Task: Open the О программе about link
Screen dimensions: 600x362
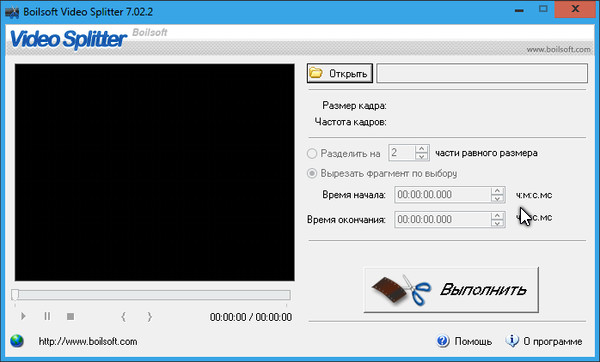Action: pos(553,341)
